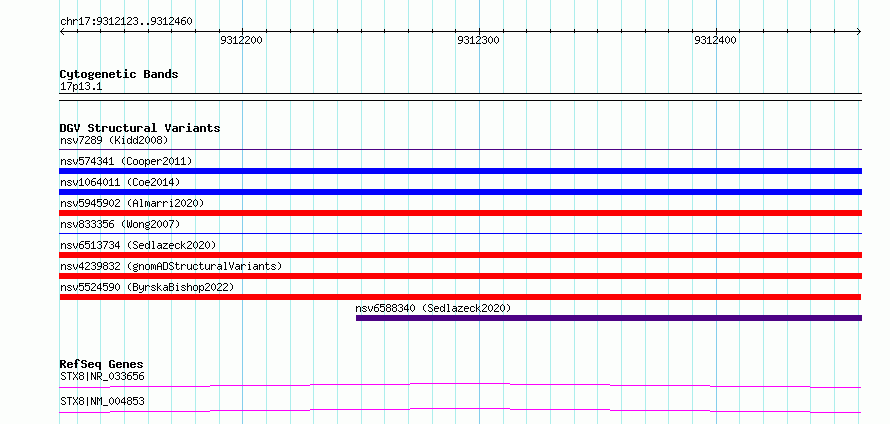This screenshot has height=424, width=890.
Task: Select variant label nsv1064011 (Coe2014)
Action: point(120,182)
